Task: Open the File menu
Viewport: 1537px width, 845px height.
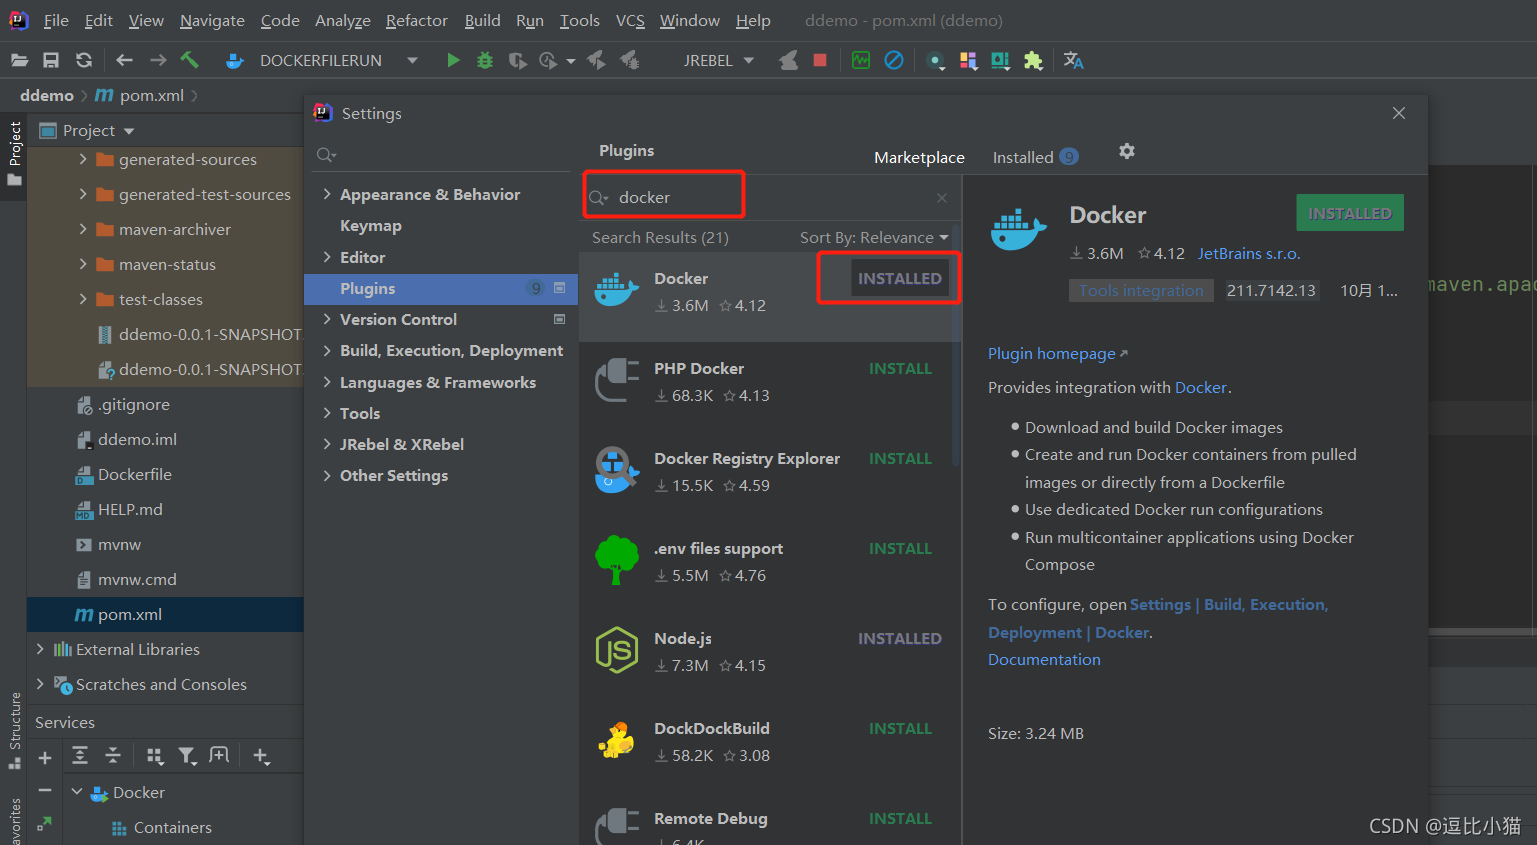Action: (x=56, y=20)
